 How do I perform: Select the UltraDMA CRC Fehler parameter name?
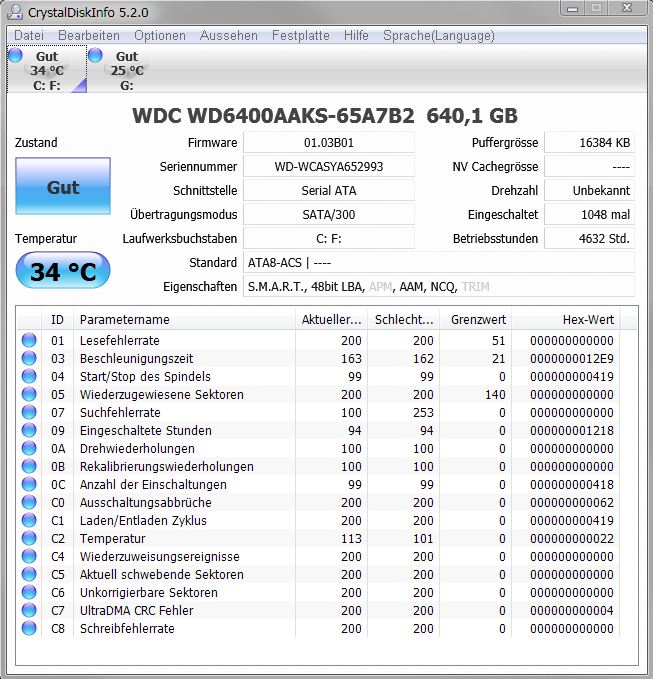click(x=136, y=610)
